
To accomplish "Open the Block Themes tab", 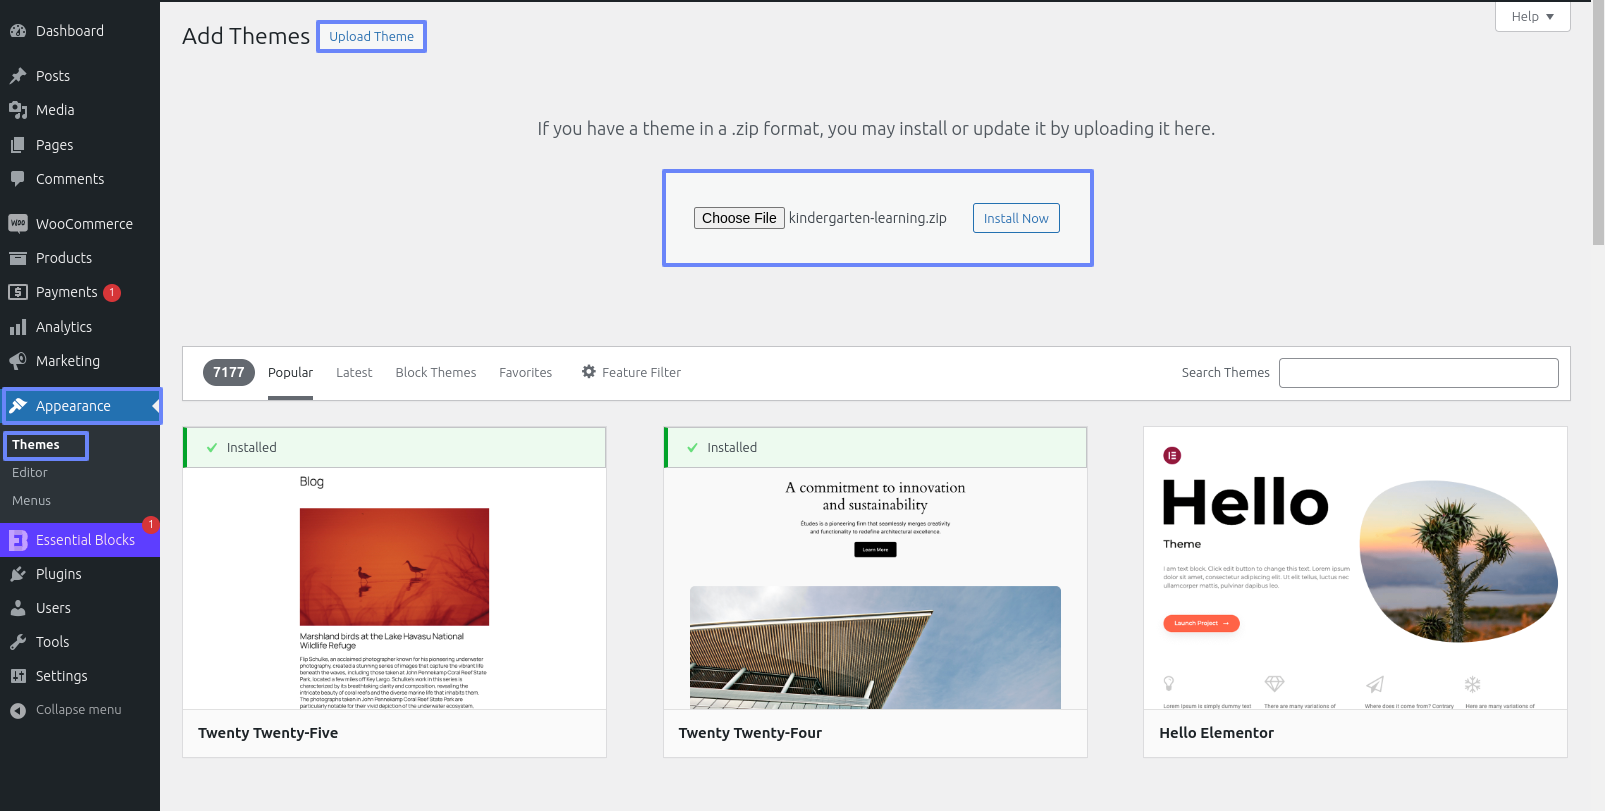I will click(x=436, y=373).
